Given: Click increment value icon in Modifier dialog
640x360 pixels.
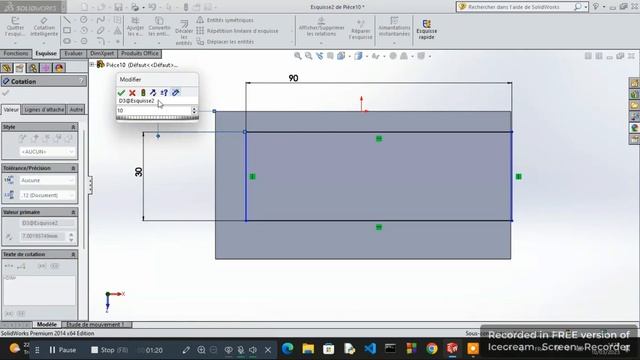Looking at the screenshot, I should click(164, 93).
